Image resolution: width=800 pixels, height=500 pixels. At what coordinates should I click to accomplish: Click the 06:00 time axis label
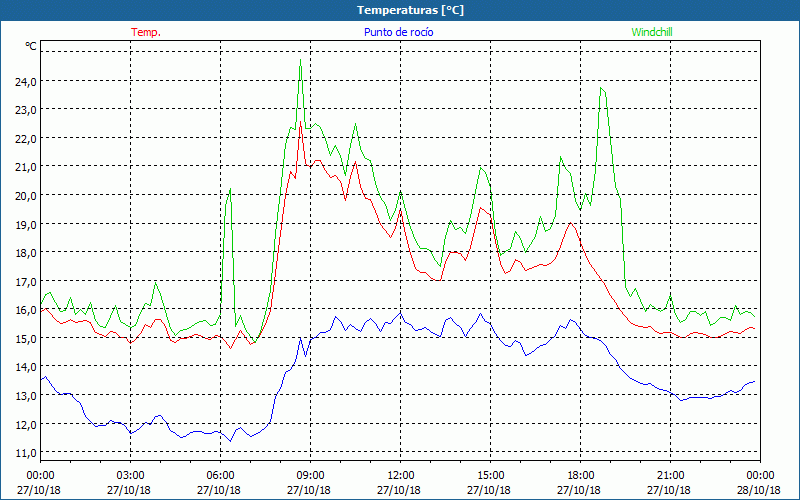pyautogui.click(x=220, y=476)
